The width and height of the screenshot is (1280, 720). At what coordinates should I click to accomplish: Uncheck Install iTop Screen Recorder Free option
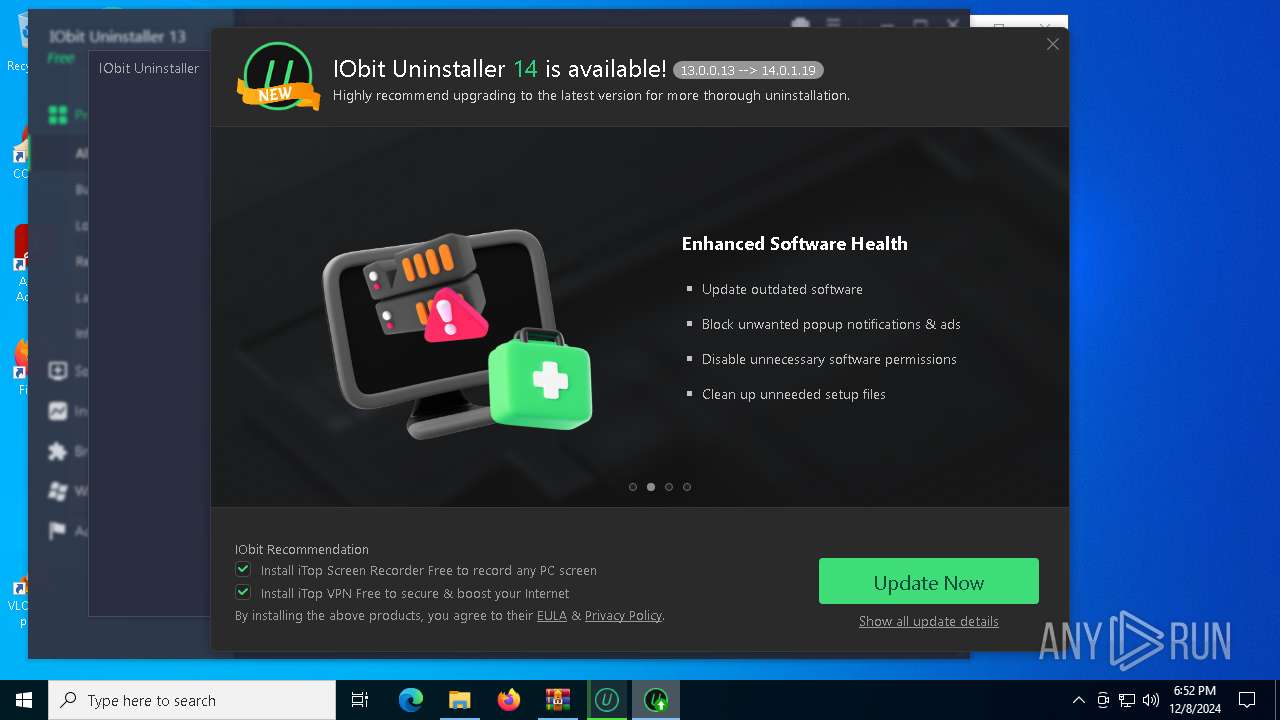click(x=243, y=569)
